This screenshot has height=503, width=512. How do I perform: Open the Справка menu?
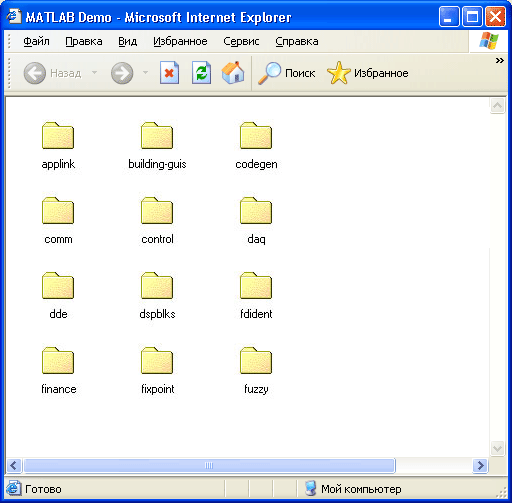pyautogui.click(x=297, y=41)
